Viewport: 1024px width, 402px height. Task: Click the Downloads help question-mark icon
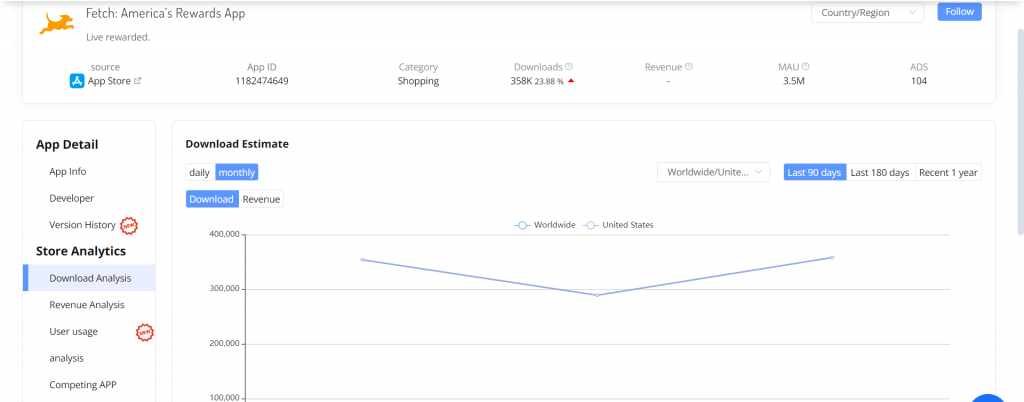(569, 67)
